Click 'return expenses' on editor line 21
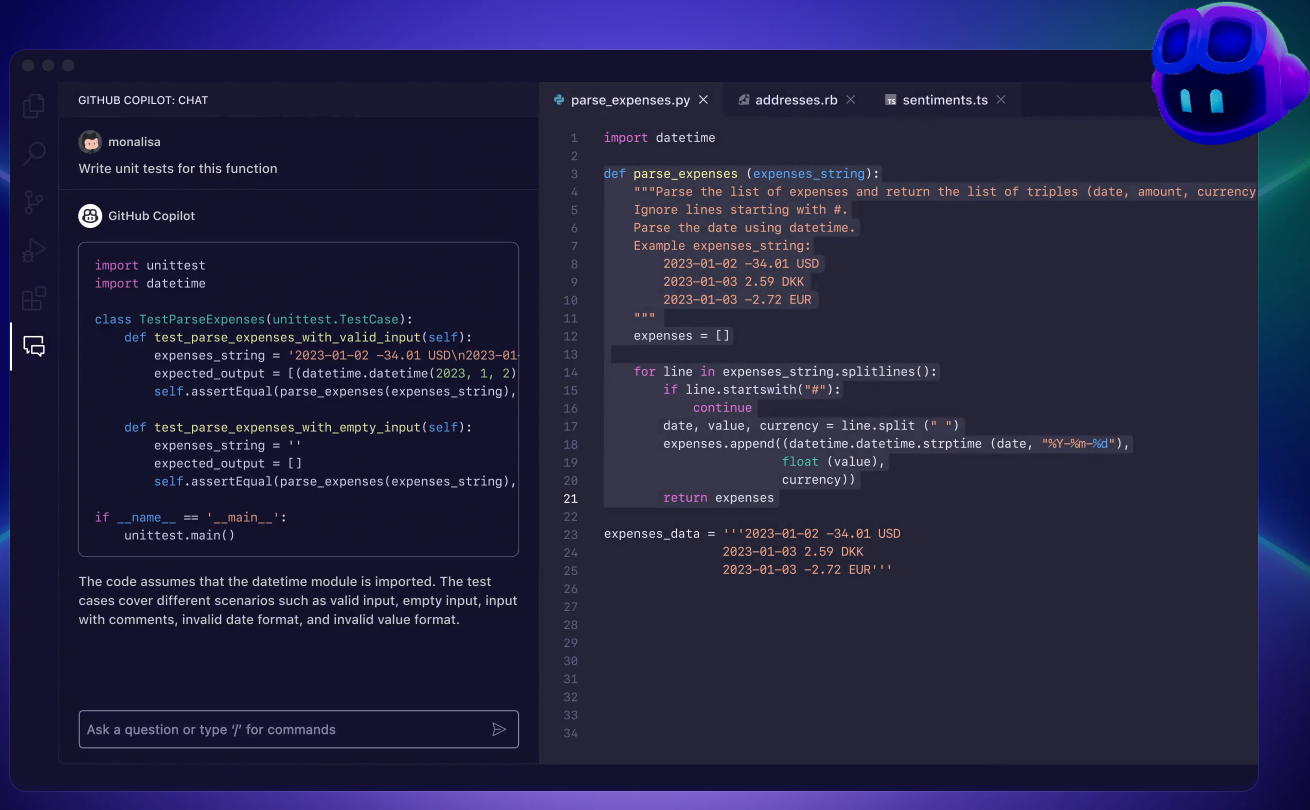 click(718, 497)
